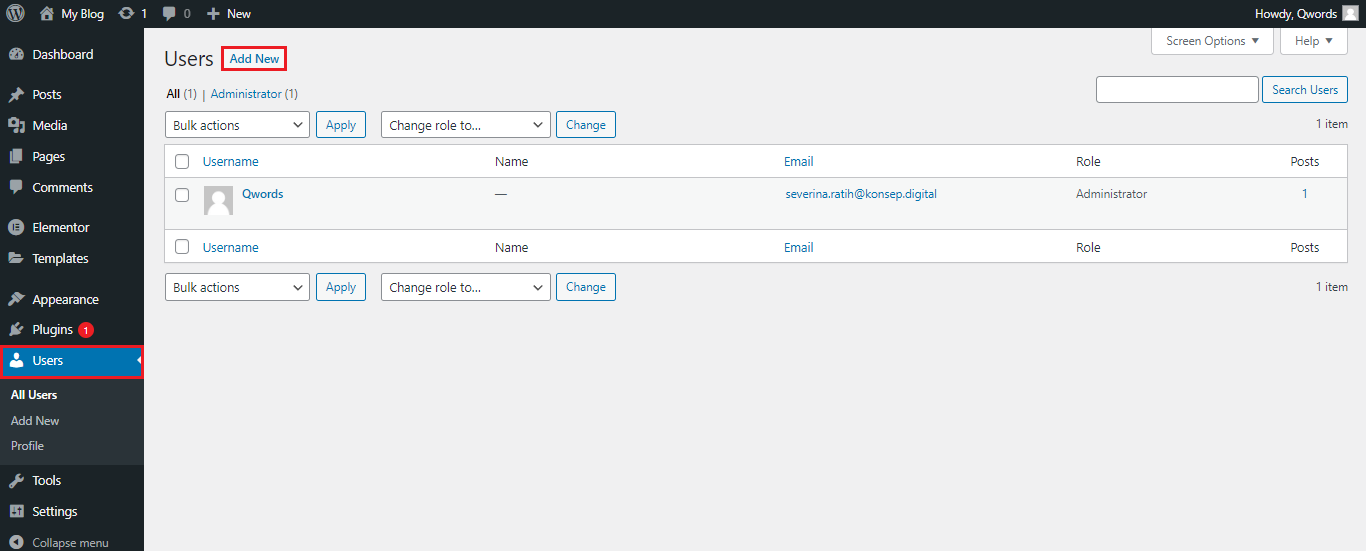The height and width of the screenshot is (551, 1366).
Task: Open the updates icon in admin bar
Action: pos(126,14)
